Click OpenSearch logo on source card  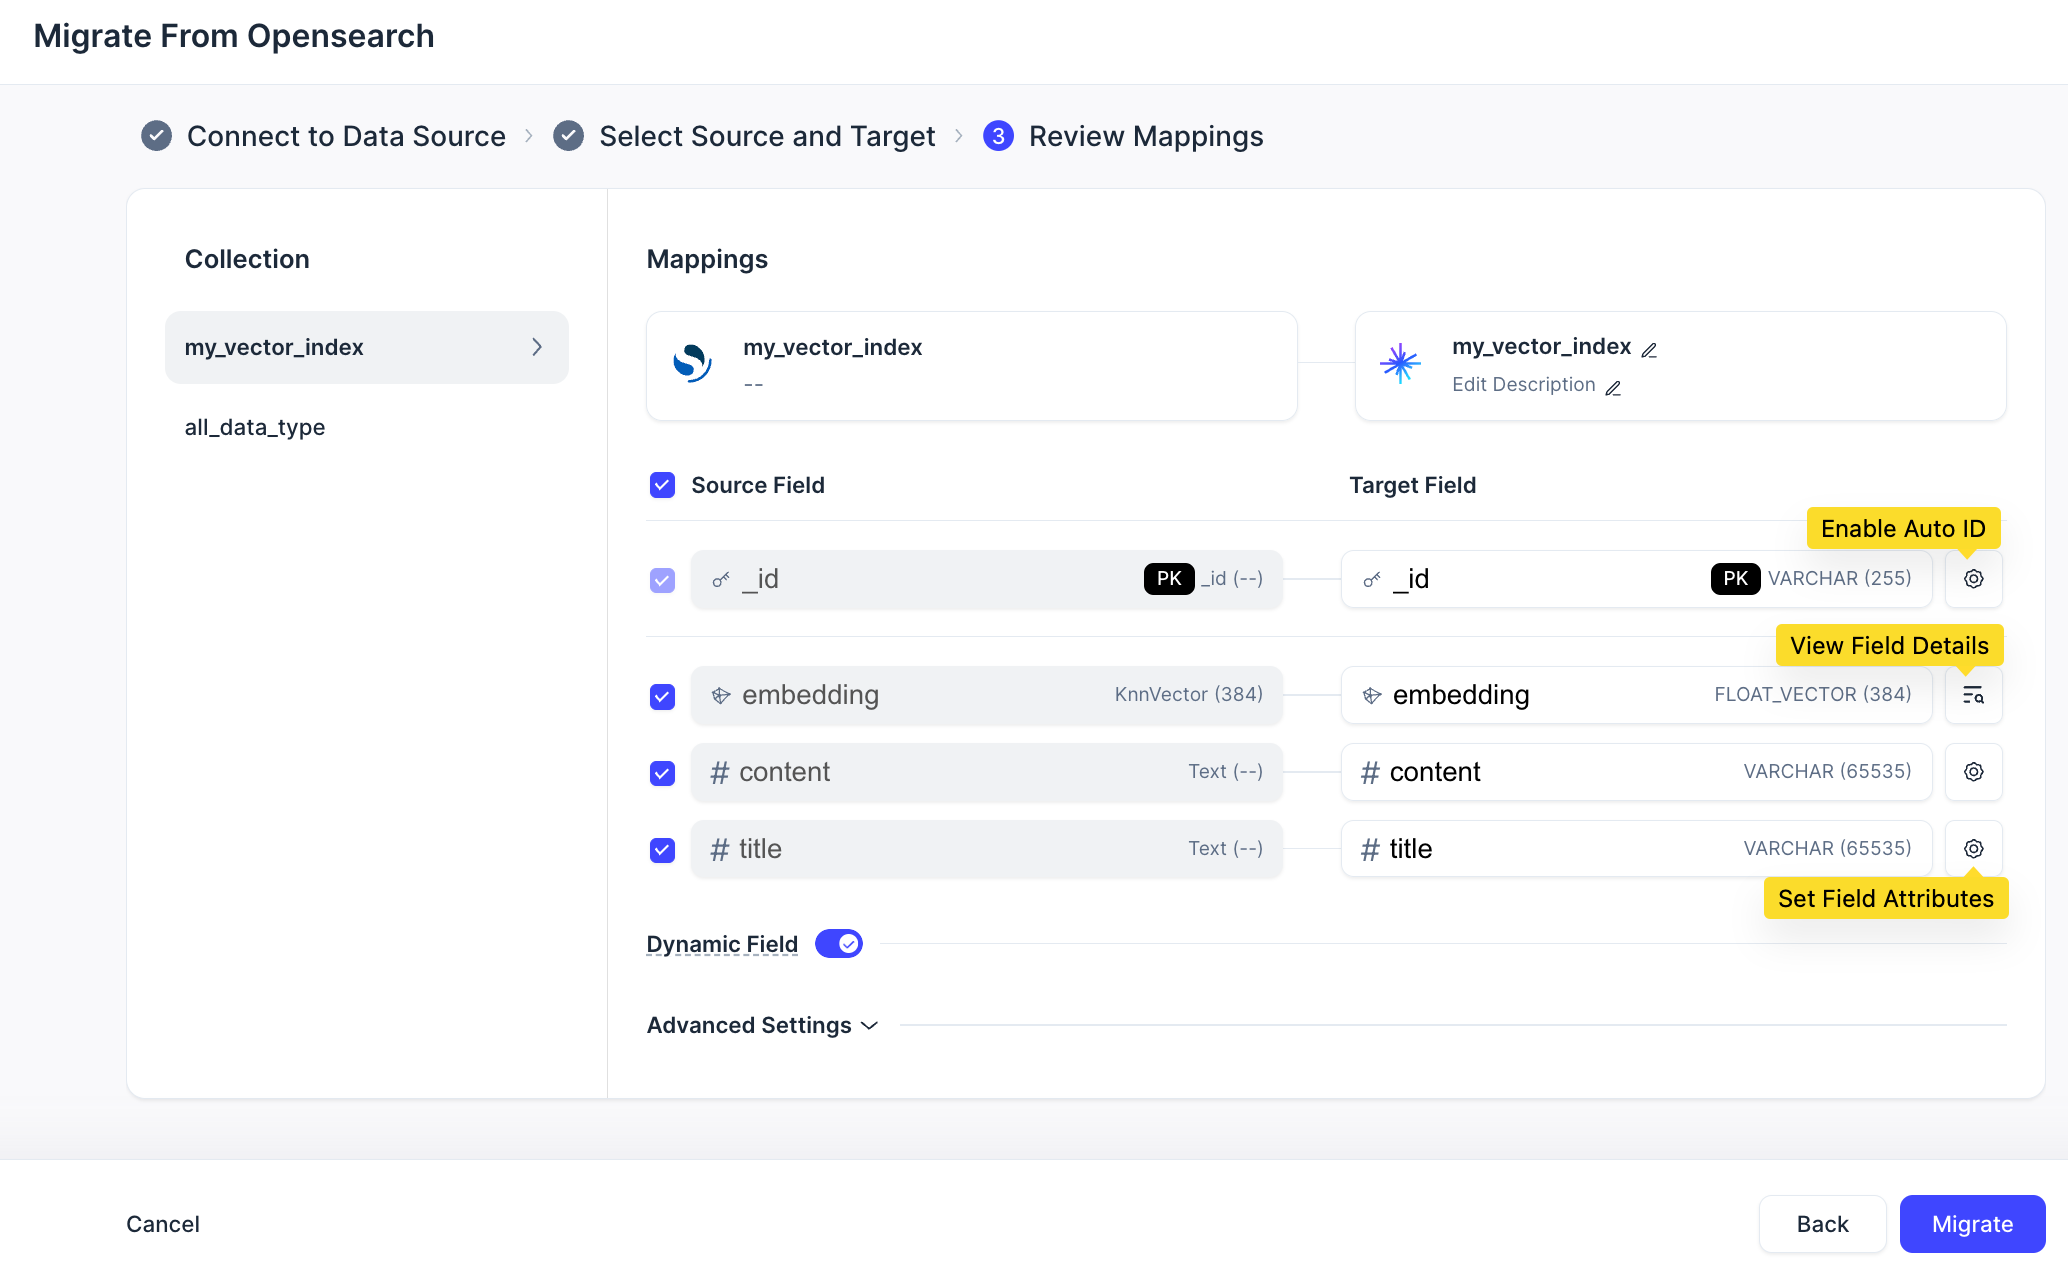pos(692,363)
